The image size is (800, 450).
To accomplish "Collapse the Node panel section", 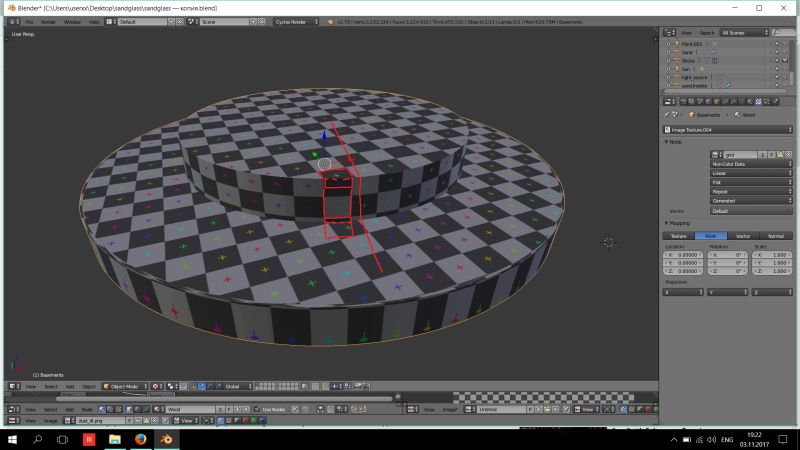I will (673, 142).
